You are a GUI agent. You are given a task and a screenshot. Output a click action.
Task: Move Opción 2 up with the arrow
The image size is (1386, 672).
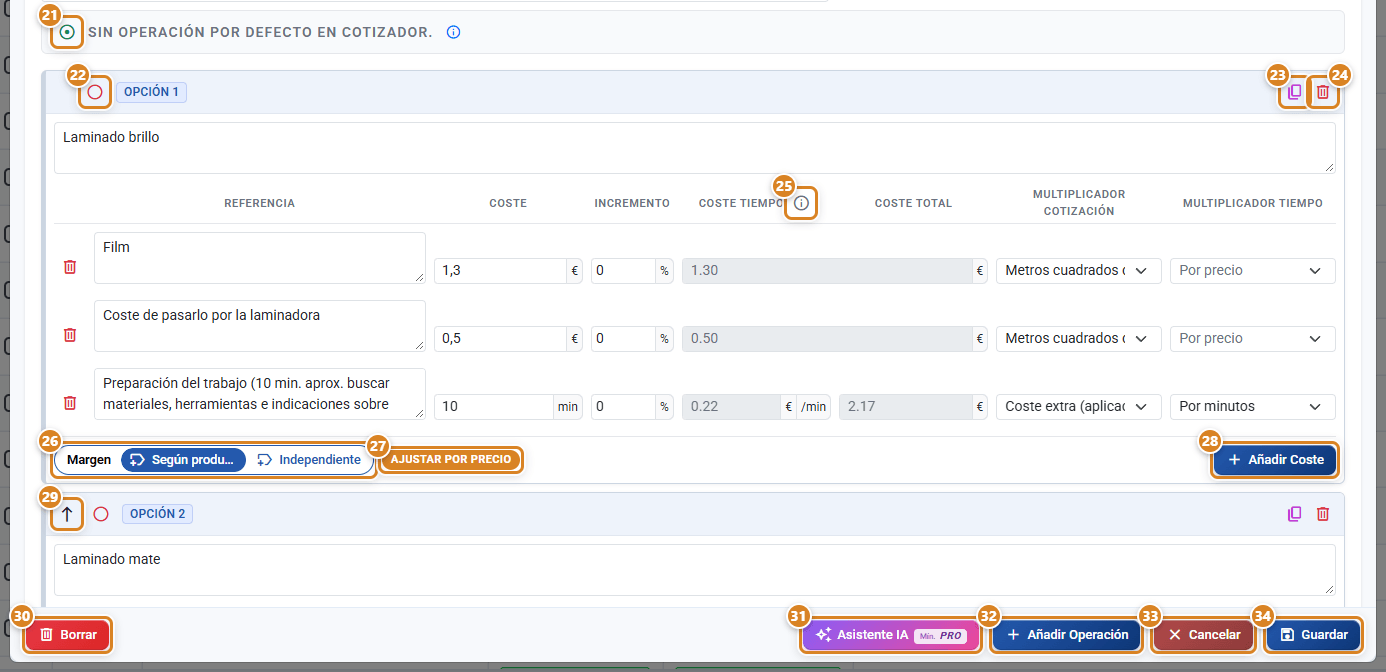(67, 514)
